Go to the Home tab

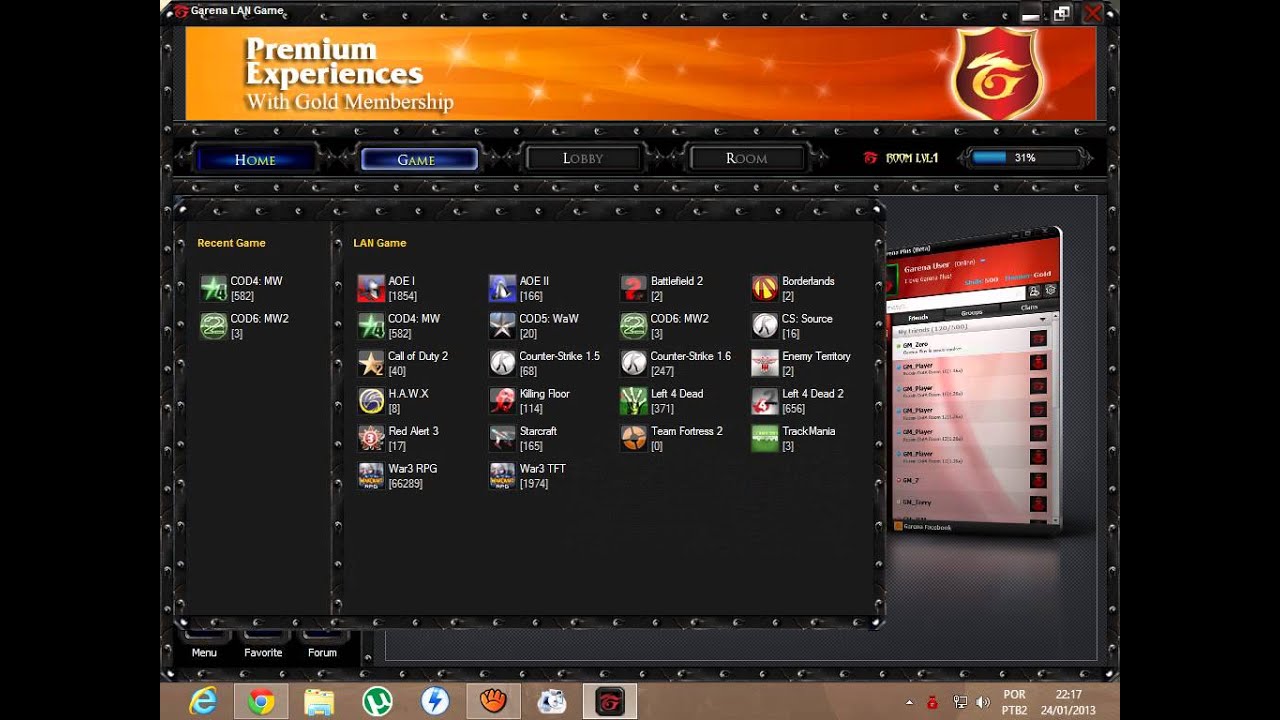pyautogui.click(x=255, y=159)
